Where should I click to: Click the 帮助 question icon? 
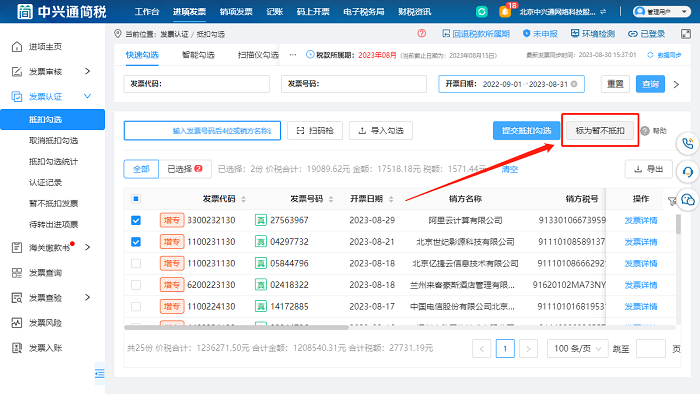(645, 131)
